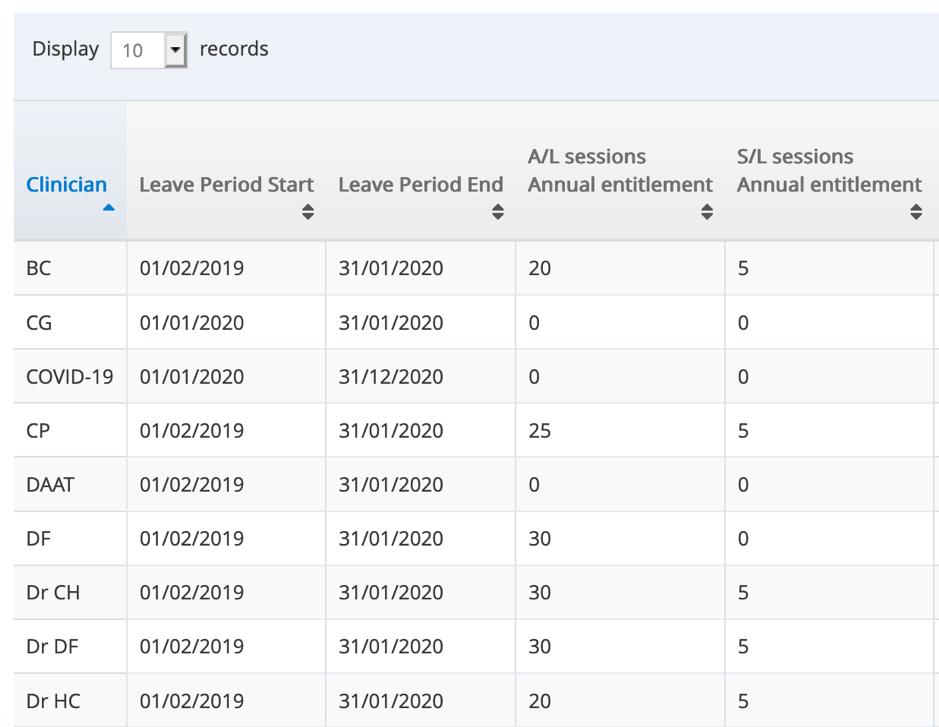Click sort icon for S/L sessions column

coord(916,212)
